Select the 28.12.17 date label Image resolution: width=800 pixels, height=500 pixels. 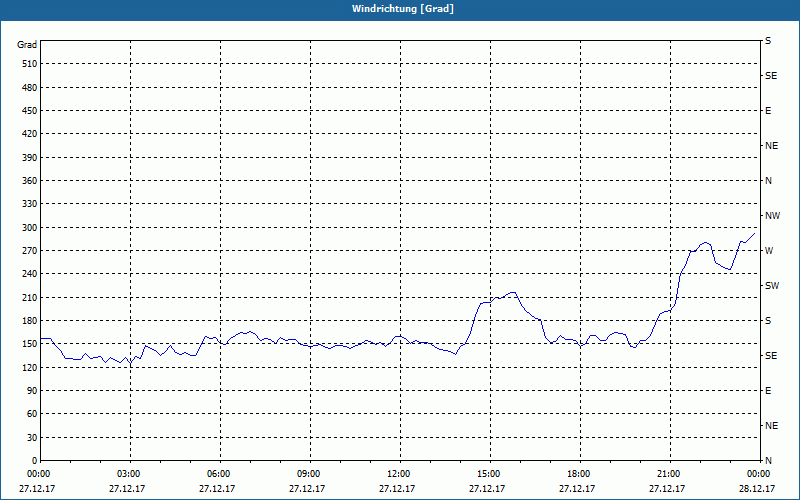(x=757, y=489)
